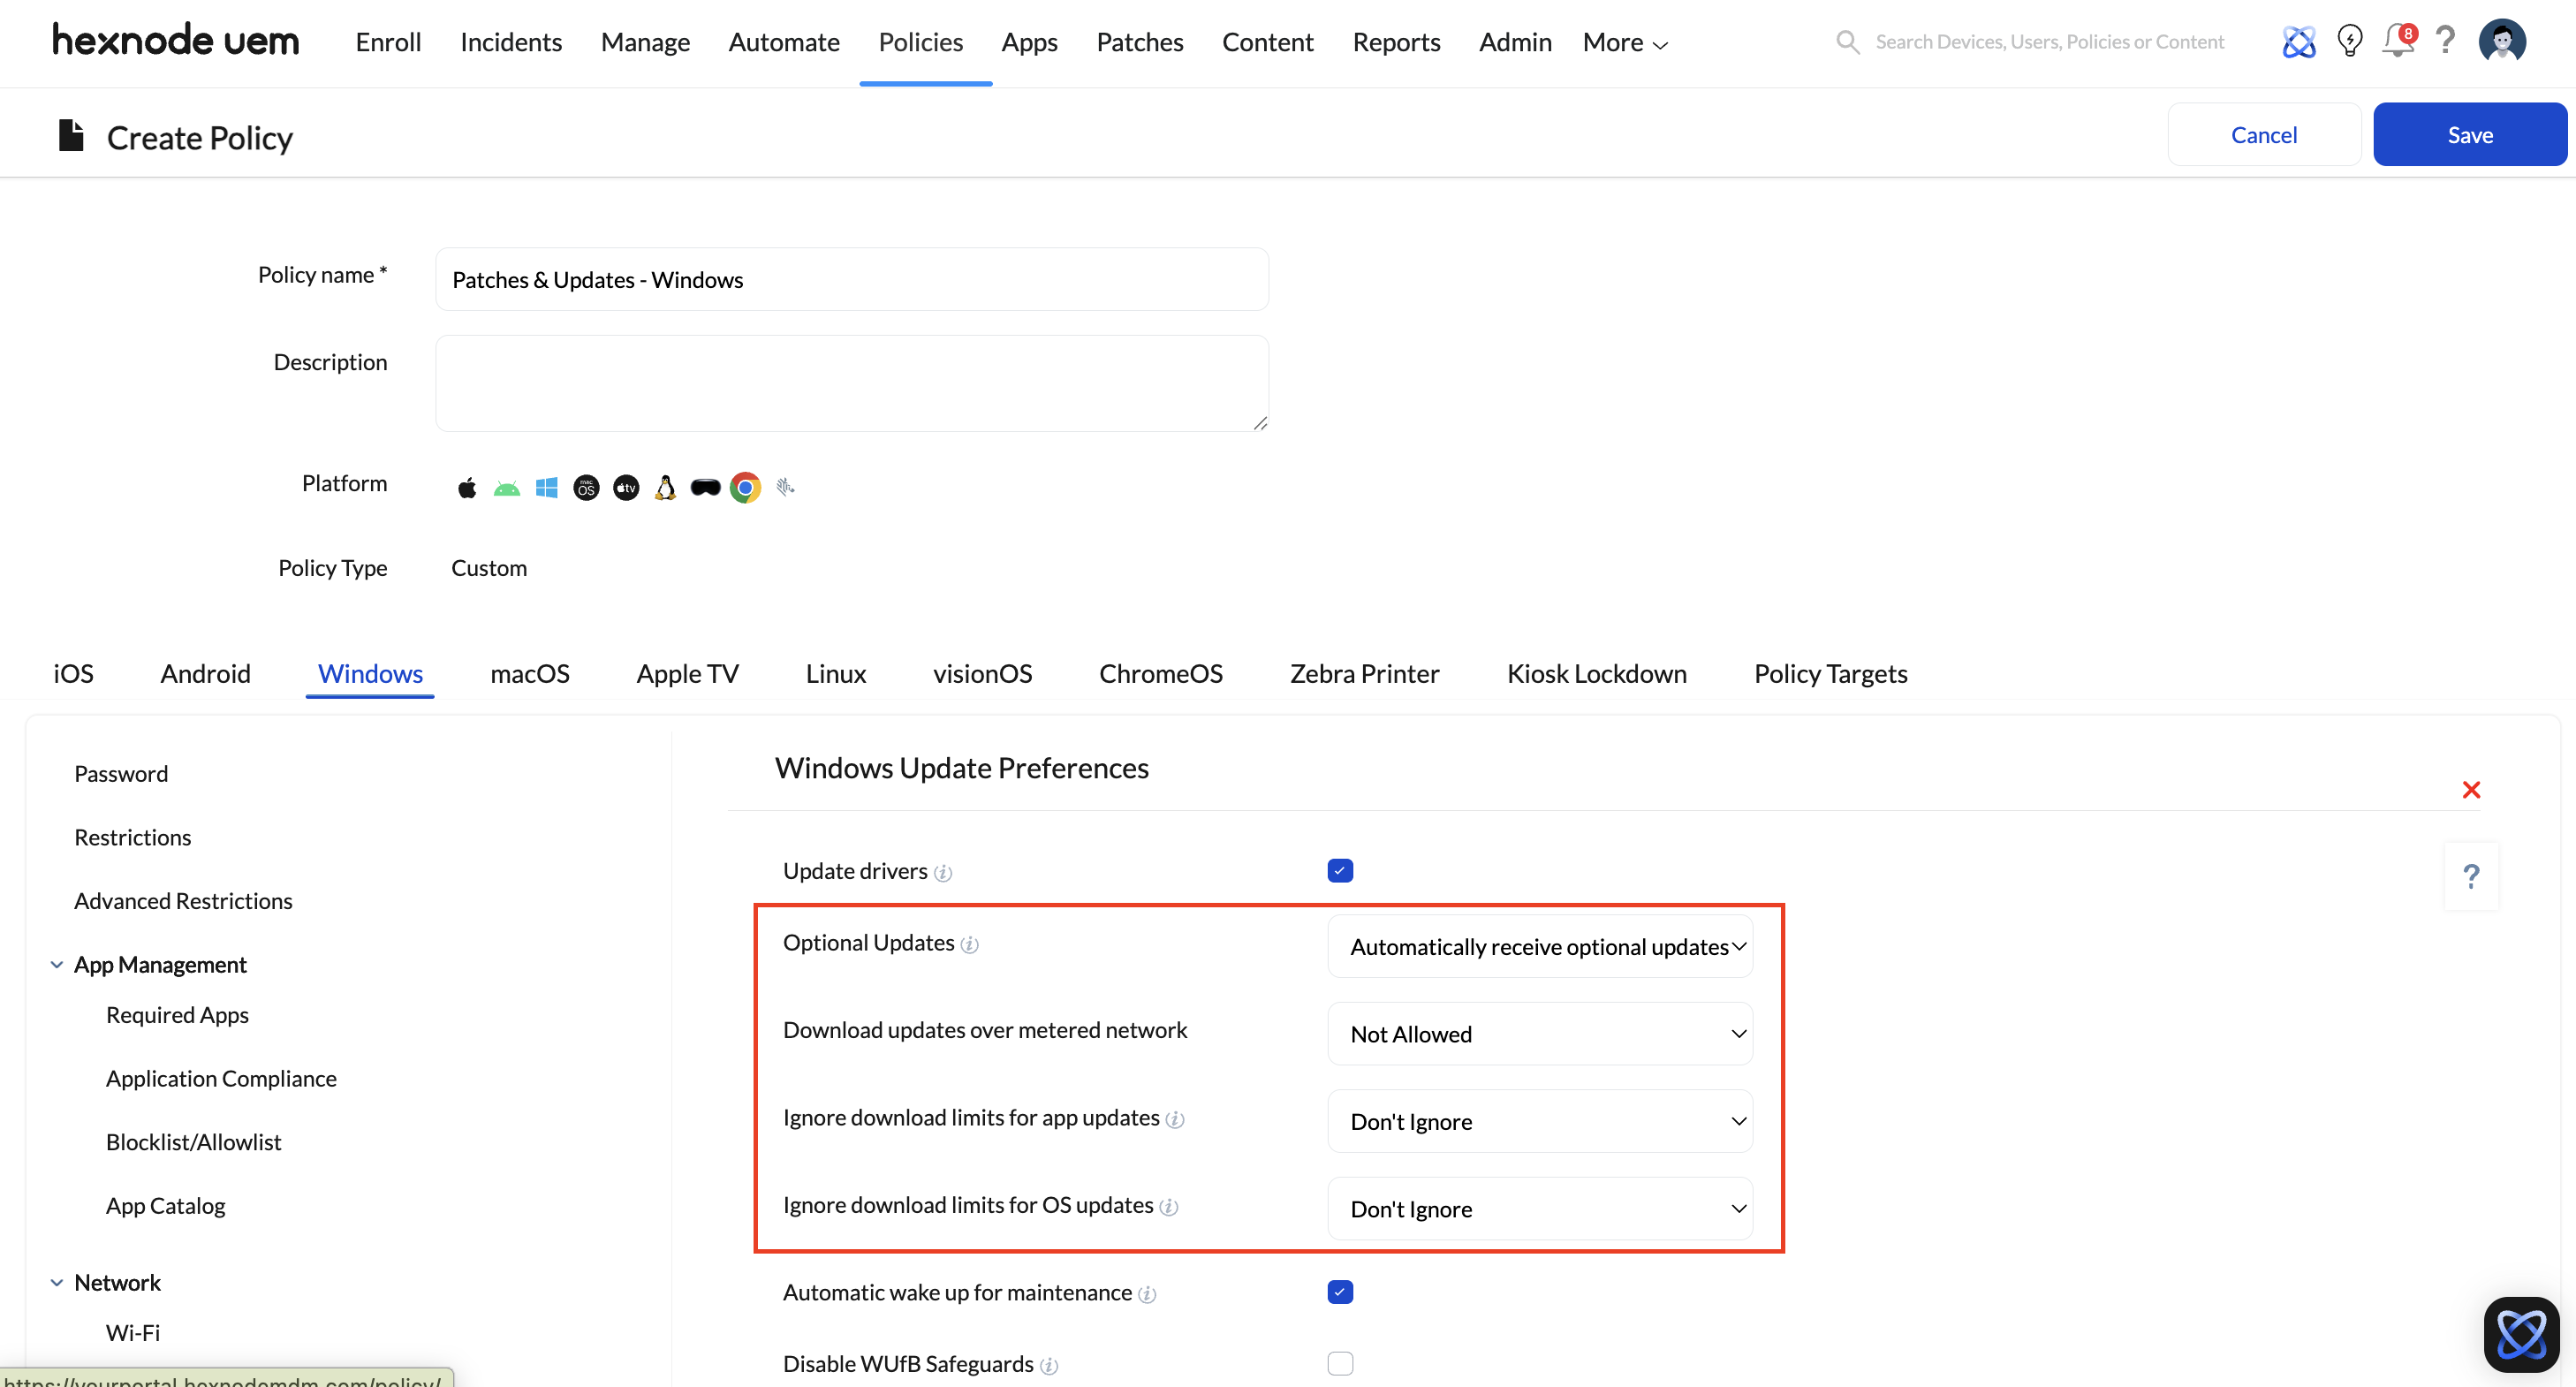Uncheck the Update drivers checkbox
Image resolution: width=2576 pixels, height=1387 pixels.
(1340, 871)
